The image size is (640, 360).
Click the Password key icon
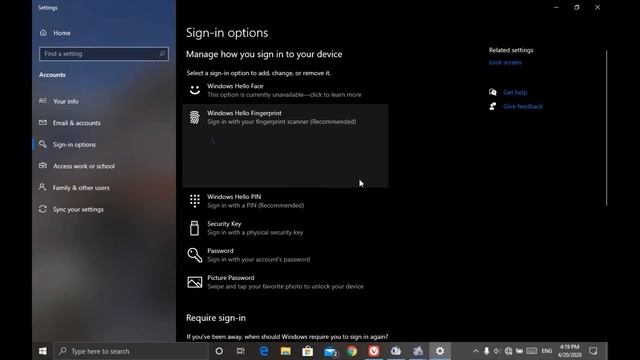(x=195, y=255)
